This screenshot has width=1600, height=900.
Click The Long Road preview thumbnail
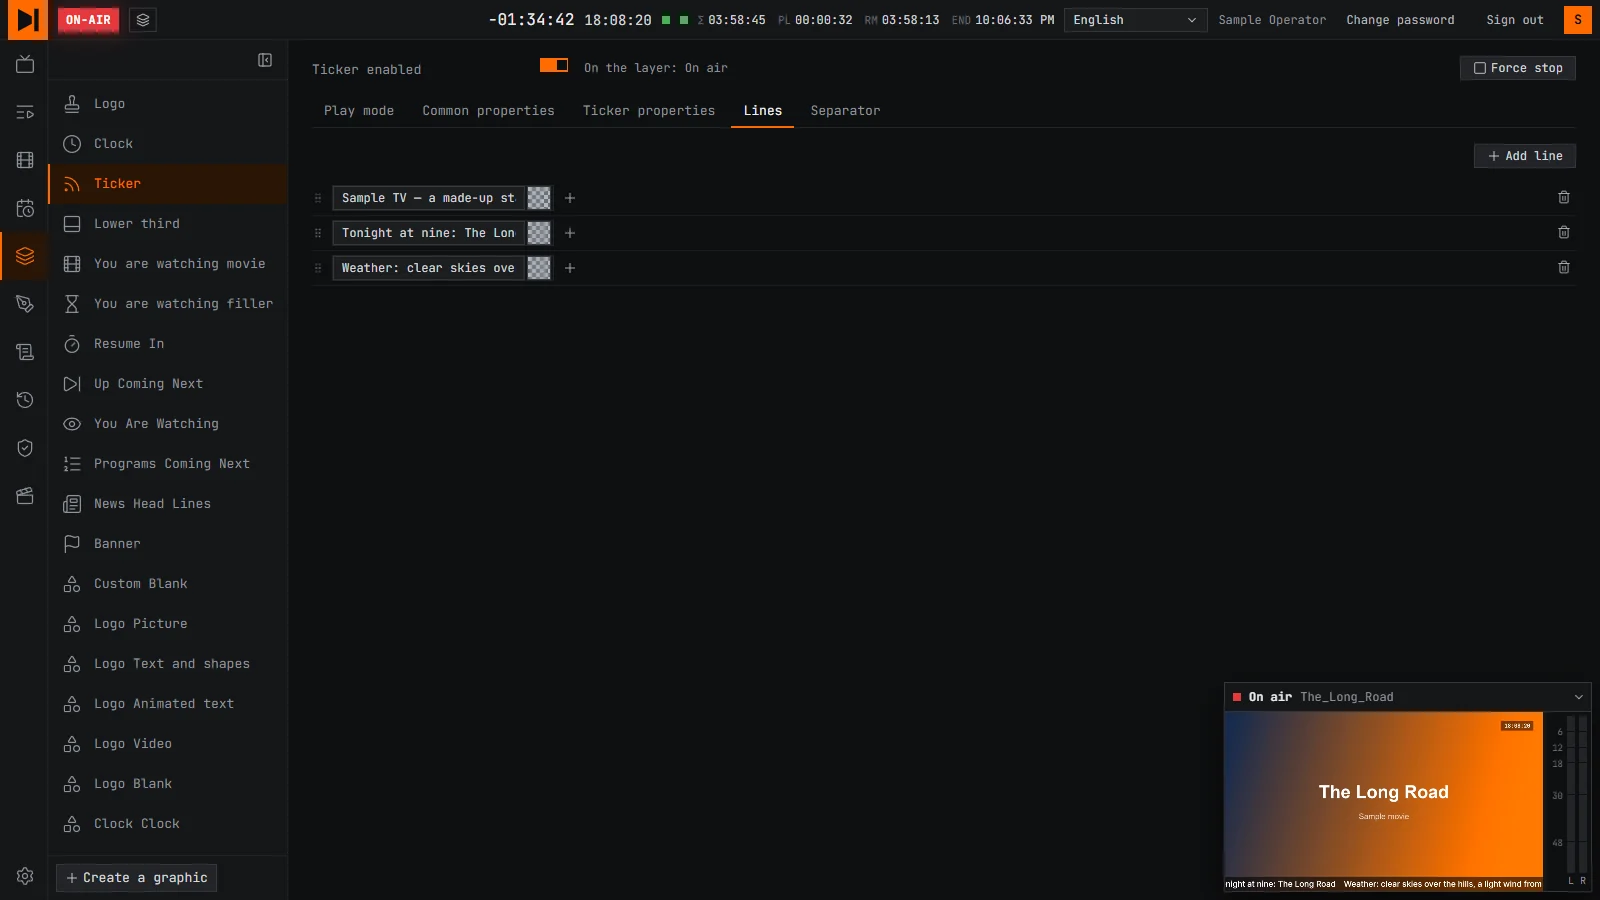[1384, 800]
